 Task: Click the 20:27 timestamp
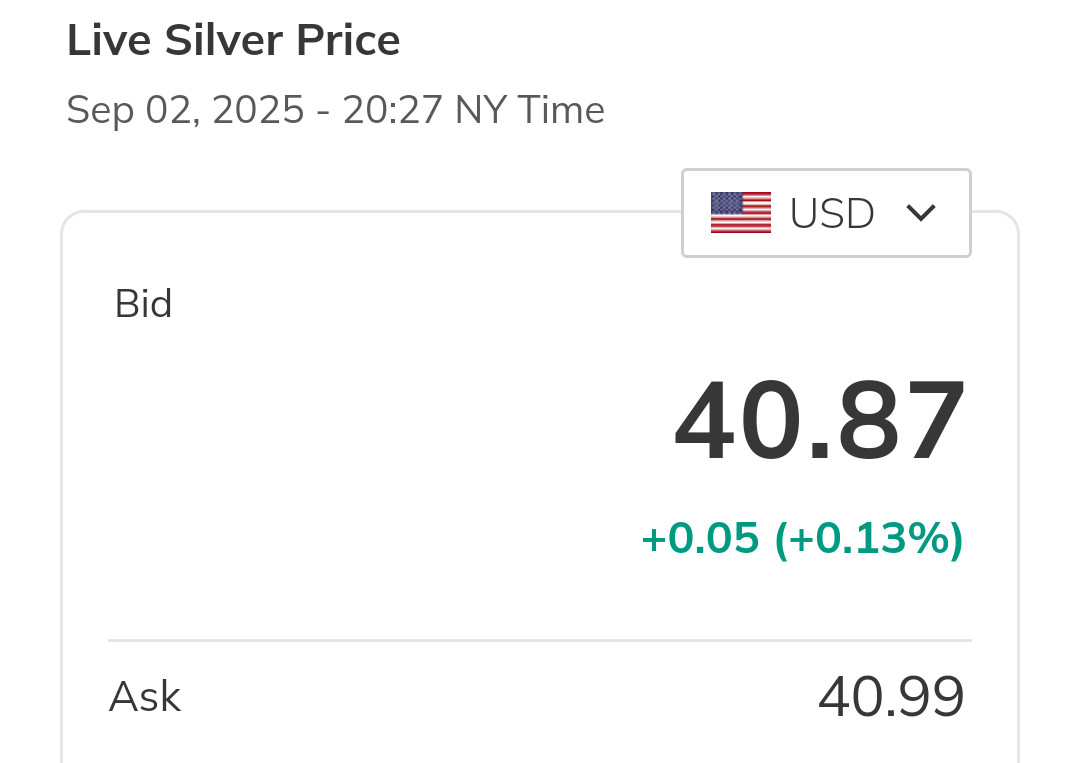[392, 110]
